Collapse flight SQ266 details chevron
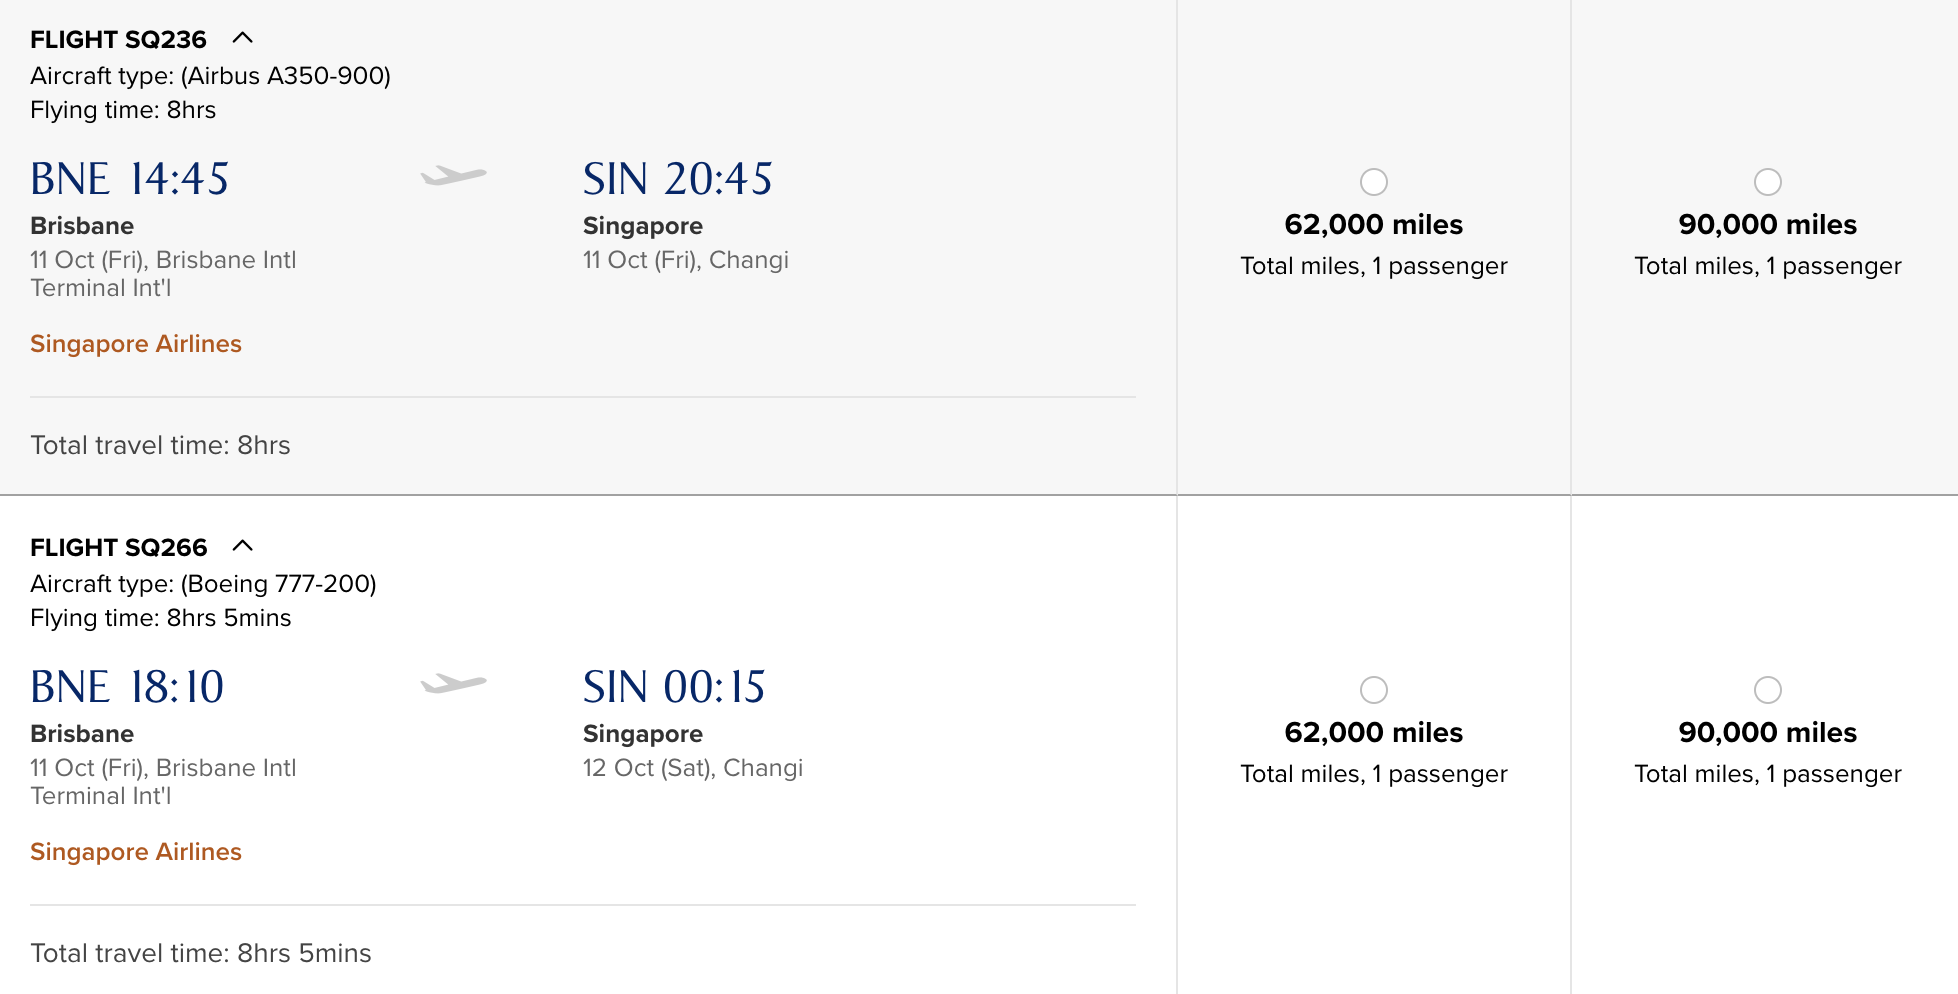Screen dimensions: 1958x994 pyautogui.click(x=243, y=546)
